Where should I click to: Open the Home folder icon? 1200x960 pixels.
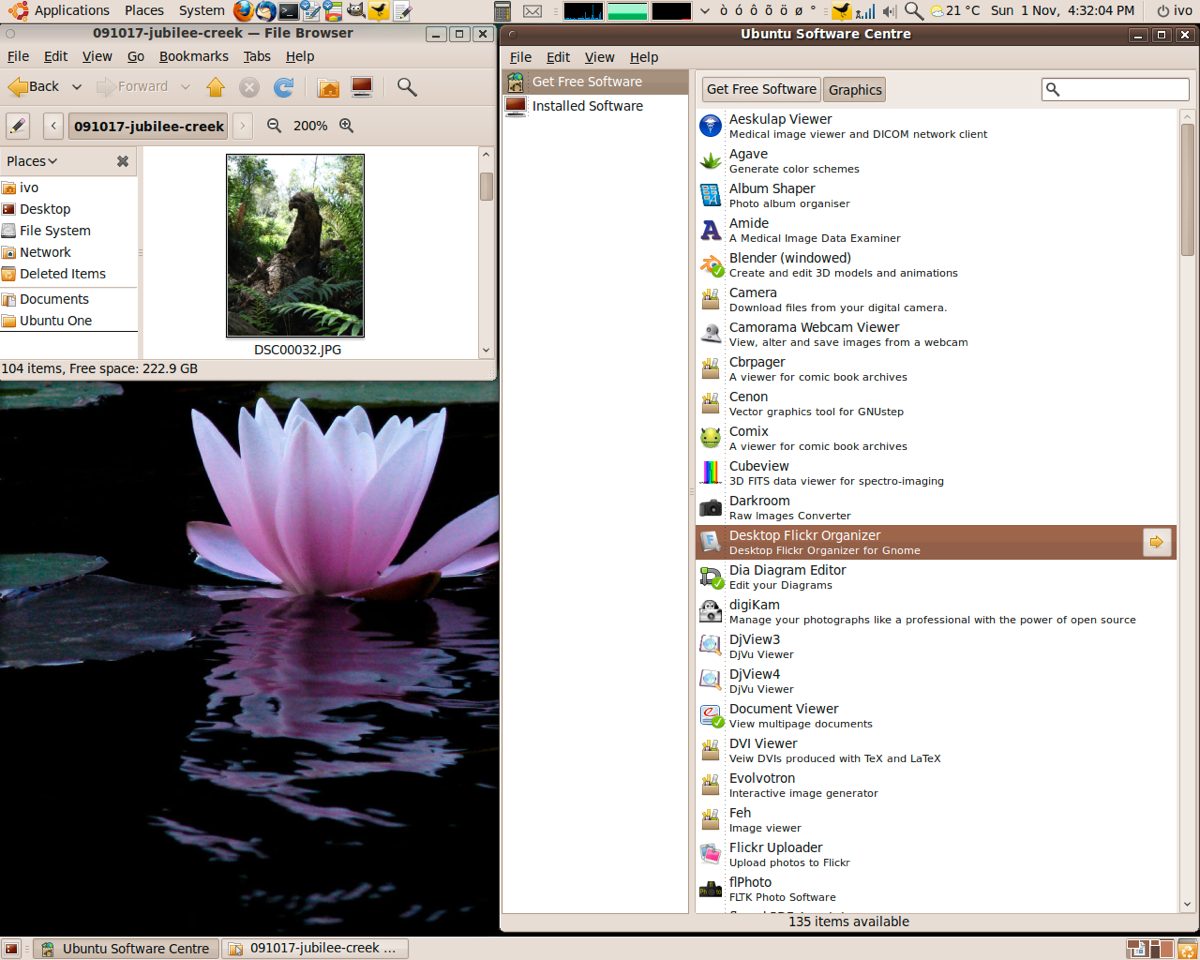coord(328,87)
